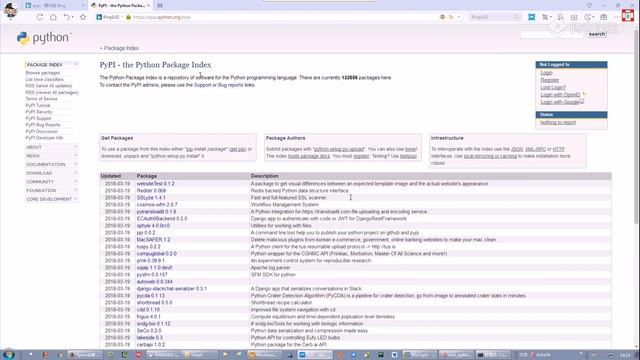Open the downloads icon in the browser toolbar
The image size is (640, 360).
tap(574, 17)
